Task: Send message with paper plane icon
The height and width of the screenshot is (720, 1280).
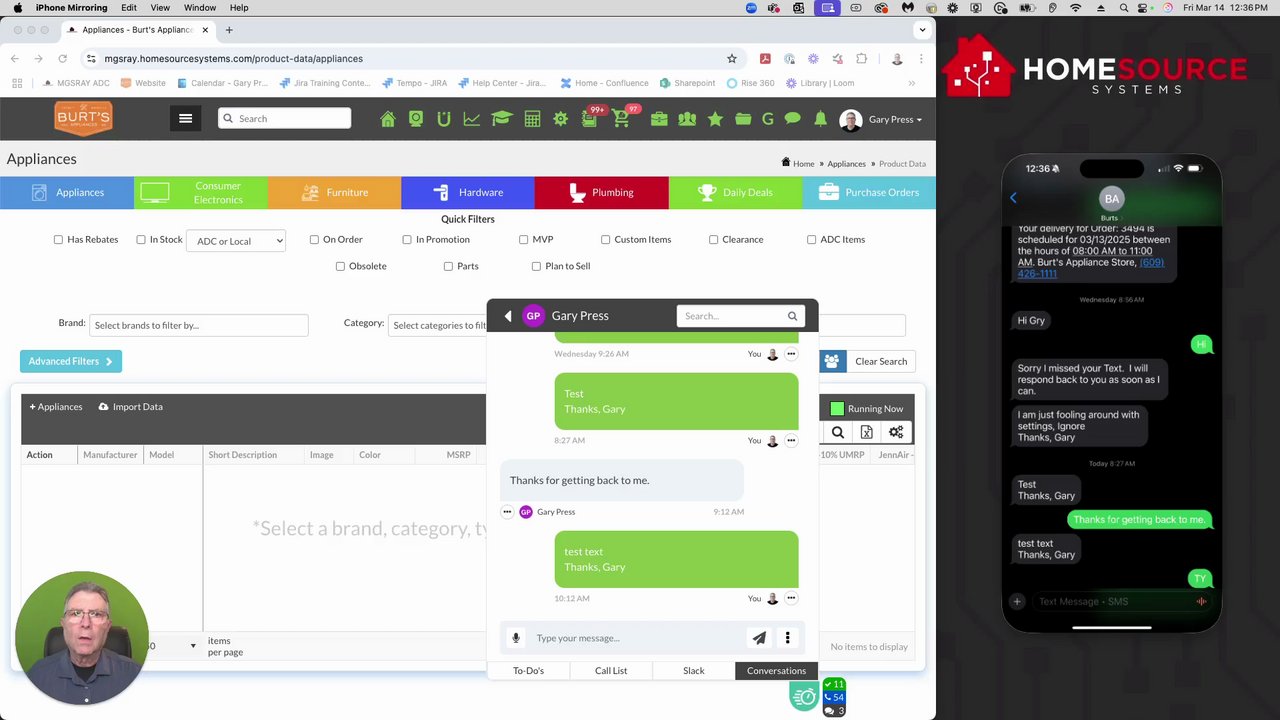Action: (760, 638)
